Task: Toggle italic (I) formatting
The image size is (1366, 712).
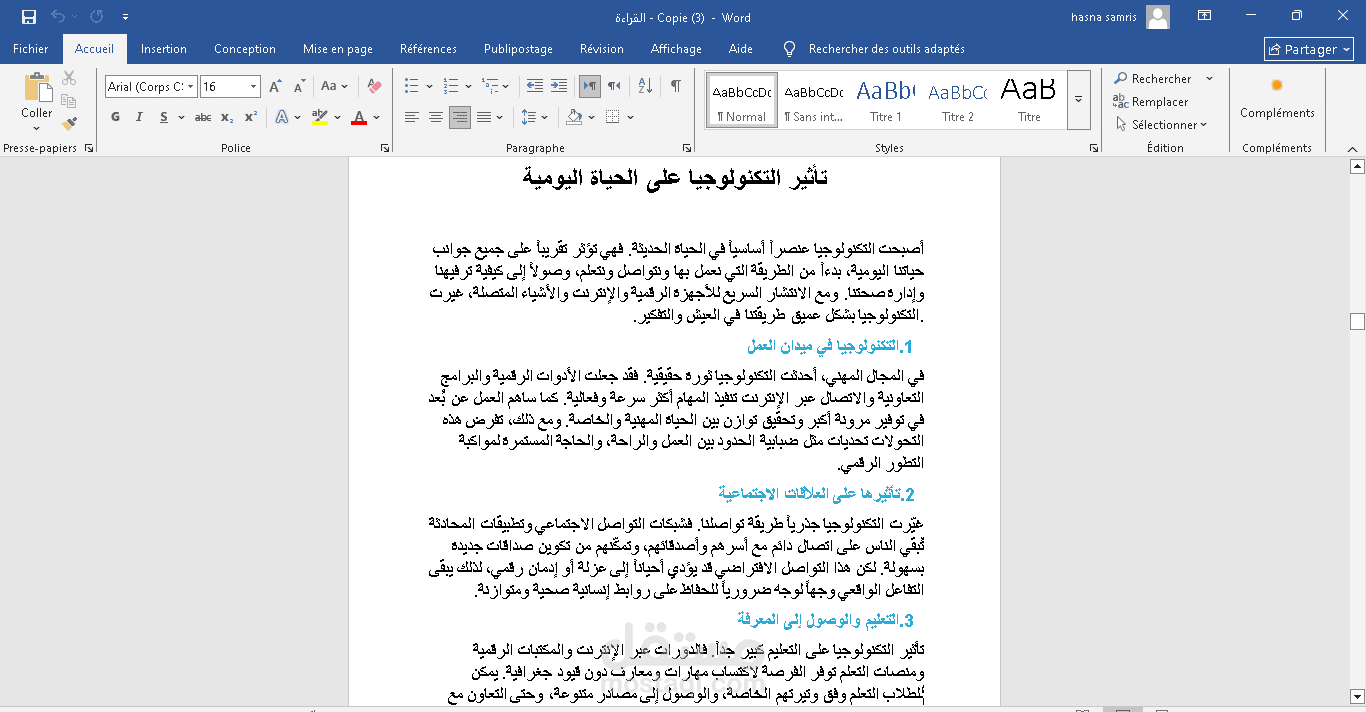Action: (140, 117)
